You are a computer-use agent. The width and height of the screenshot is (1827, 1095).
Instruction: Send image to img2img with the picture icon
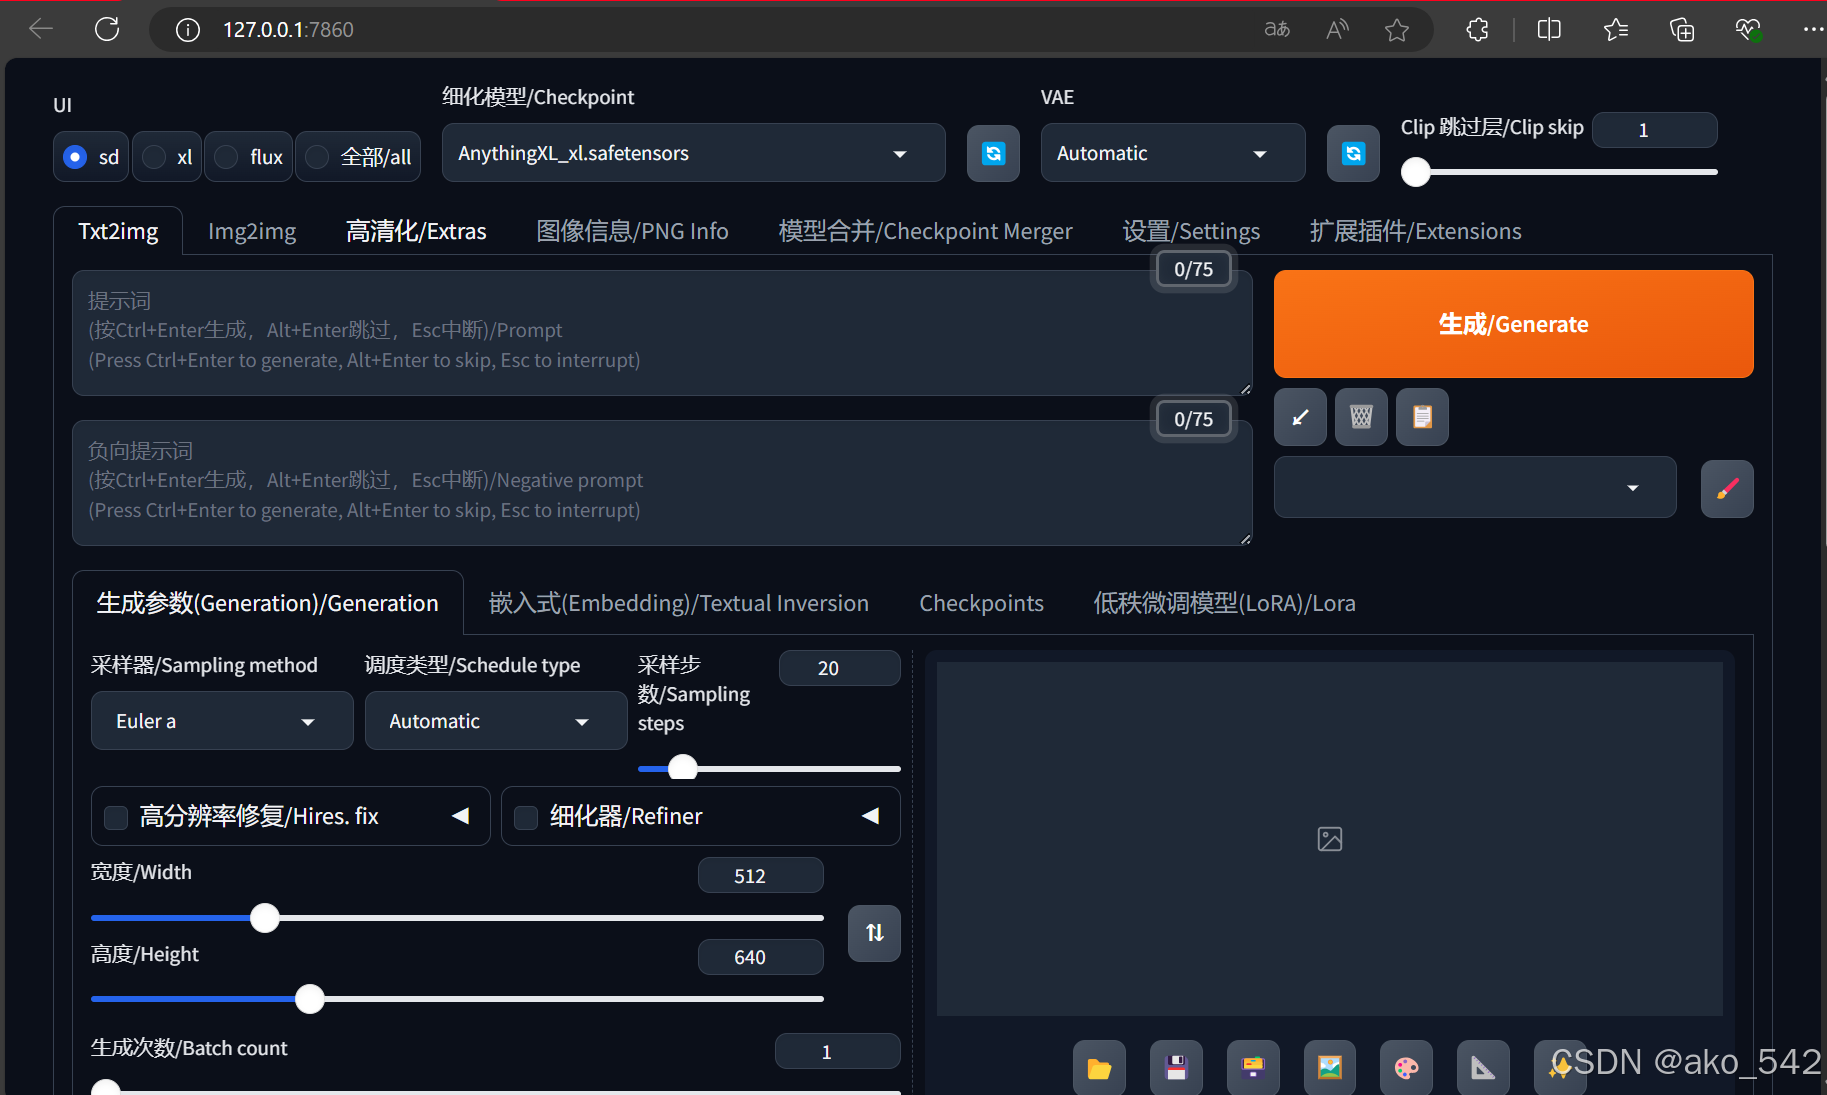click(x=1330, y=1067)
